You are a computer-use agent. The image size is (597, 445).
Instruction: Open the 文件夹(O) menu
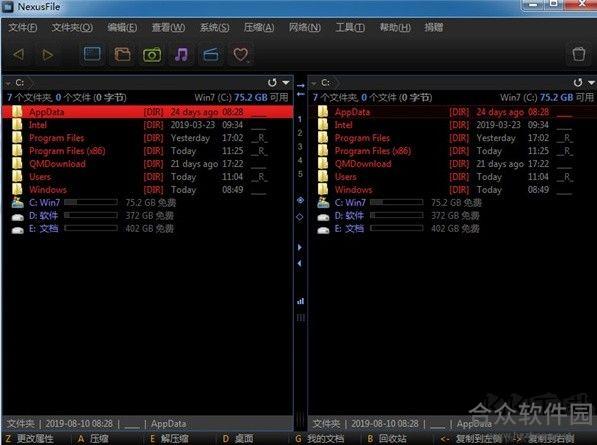[x=72, y=27]
